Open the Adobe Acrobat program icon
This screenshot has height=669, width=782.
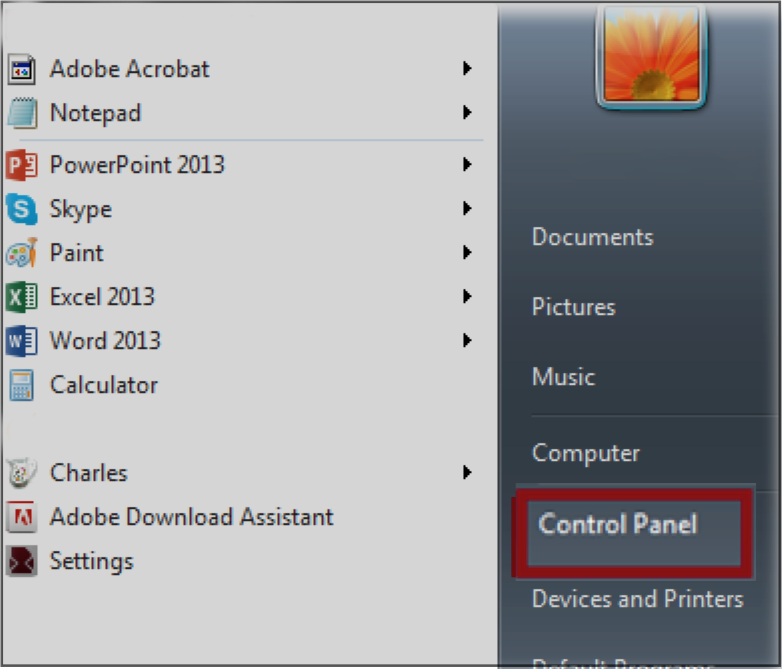tap(21, 70)
